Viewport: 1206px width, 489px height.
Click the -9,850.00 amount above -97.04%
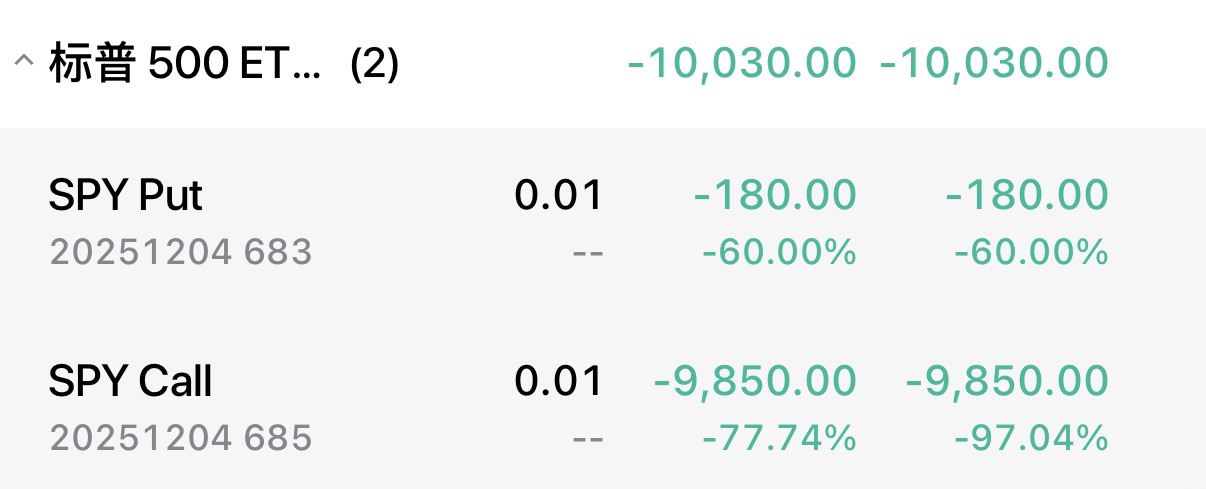tap(1007, 381)
